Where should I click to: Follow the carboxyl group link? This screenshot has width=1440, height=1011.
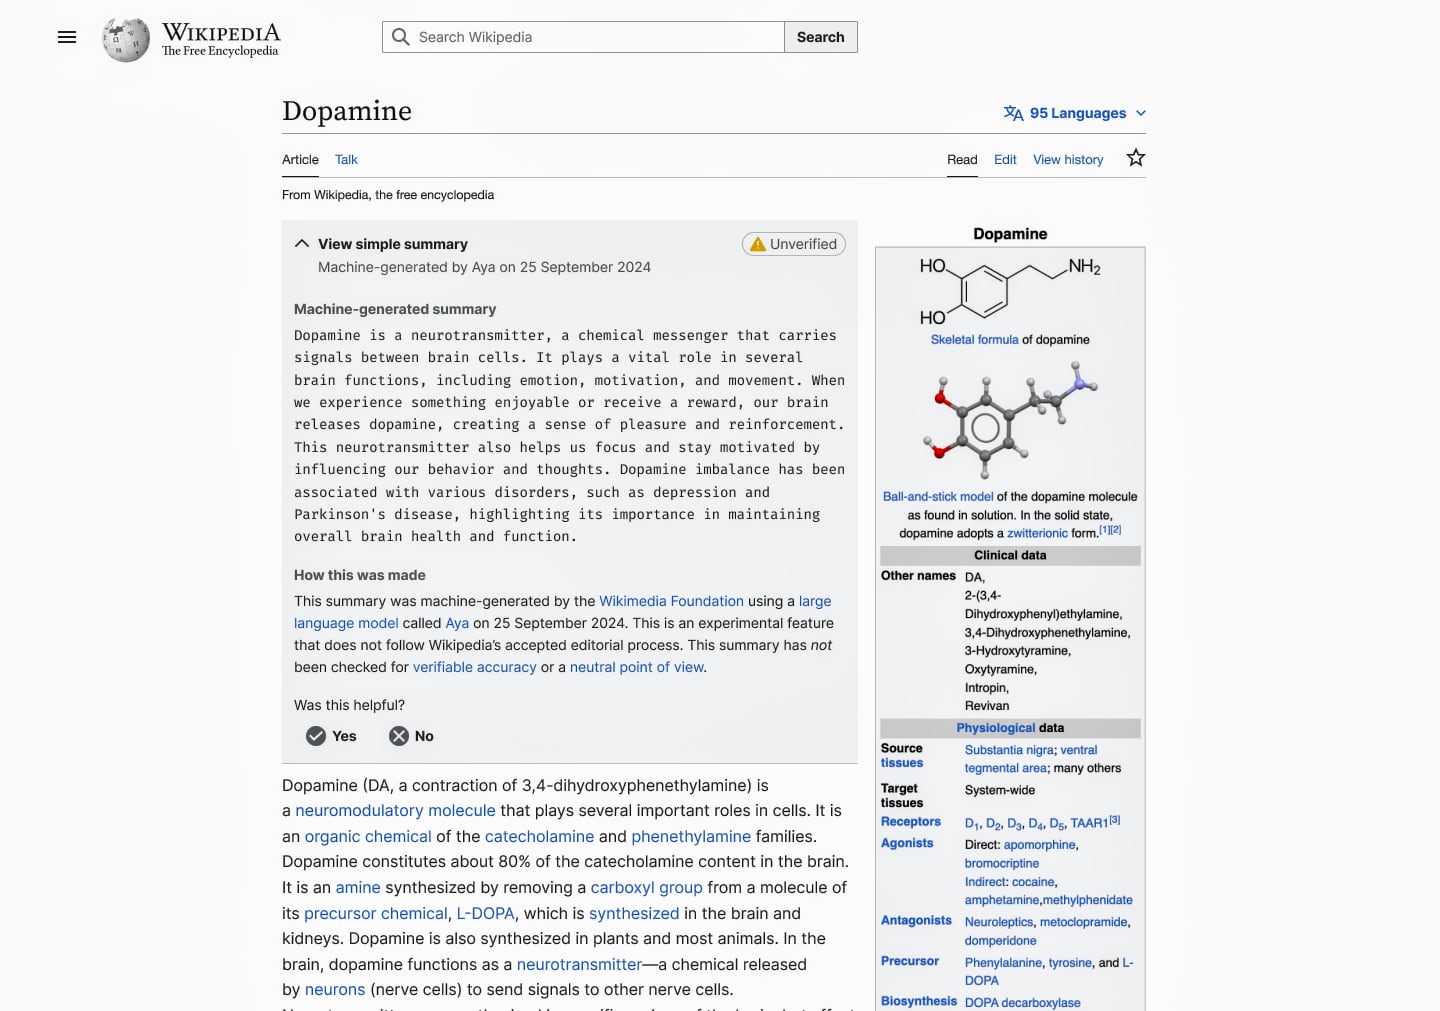click(x=647, y=887)
